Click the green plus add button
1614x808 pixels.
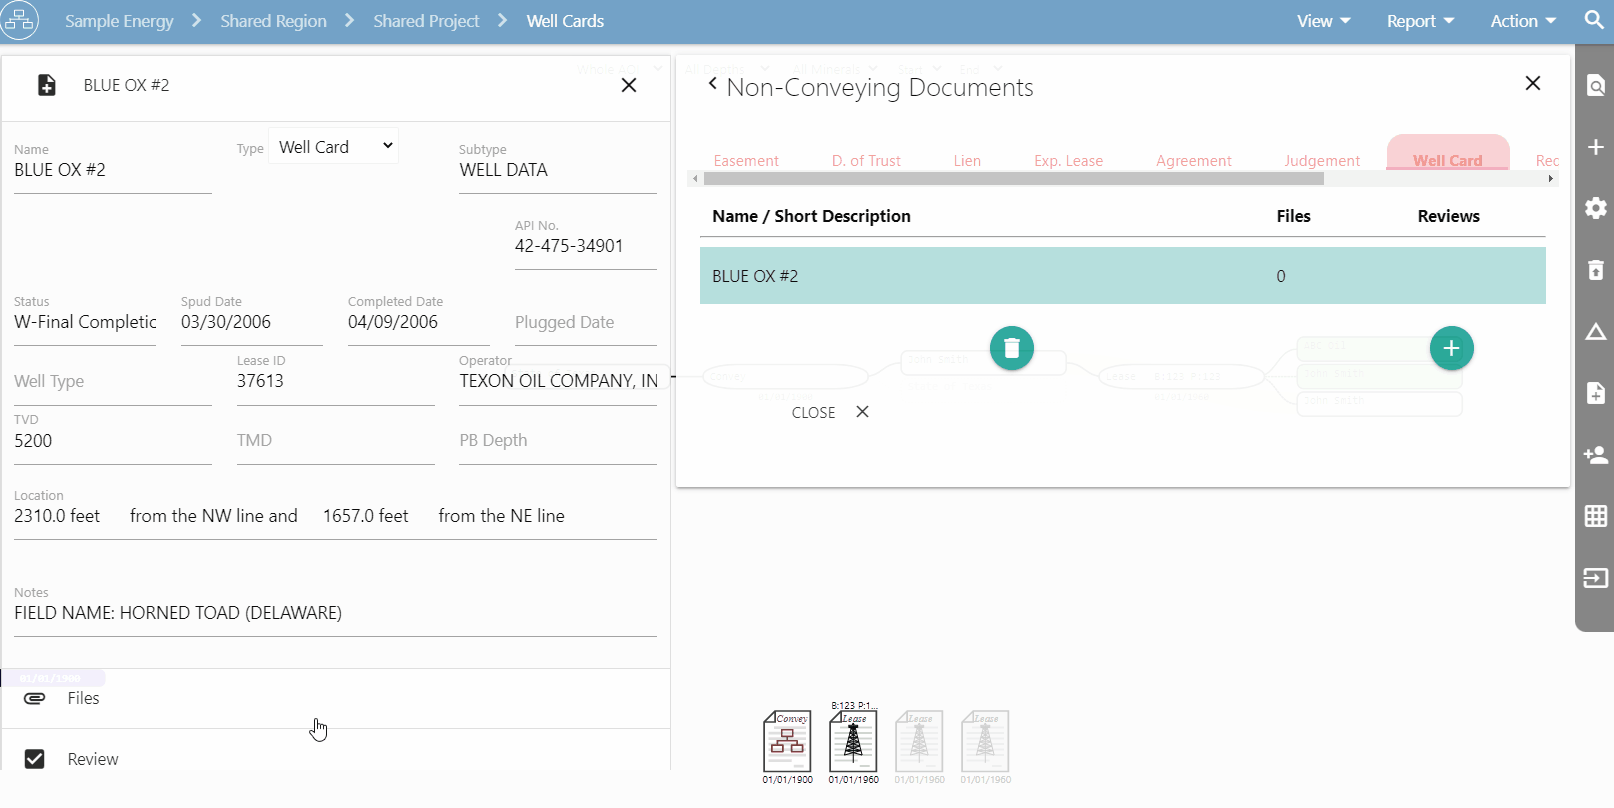click(x=1451, y=348)
